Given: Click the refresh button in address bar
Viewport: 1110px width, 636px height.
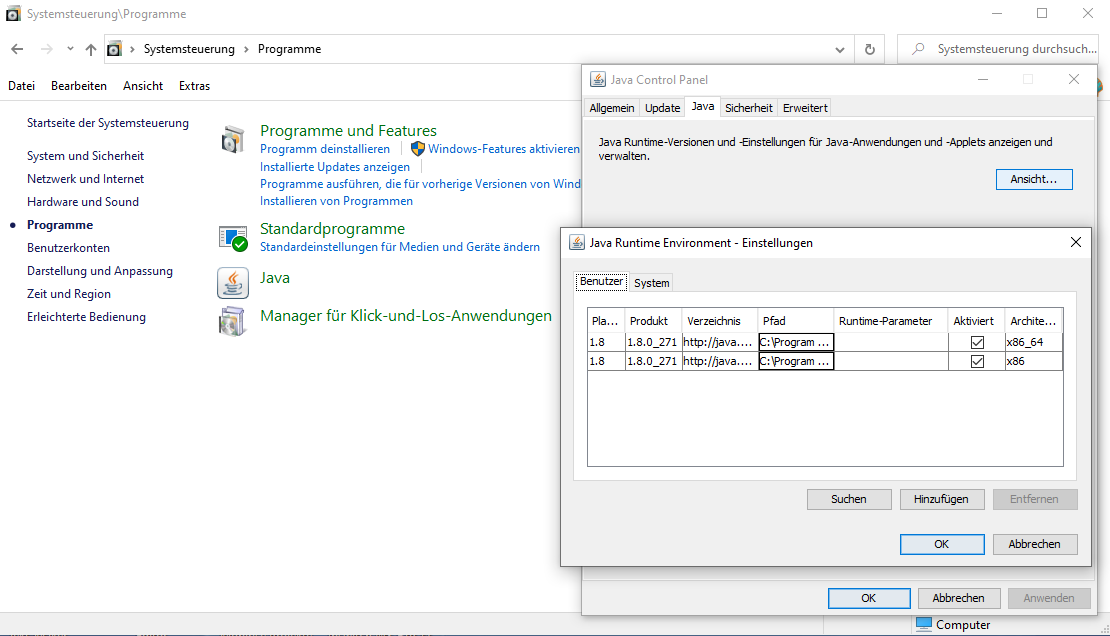Looking at the screenshot, I should coord(870,49).
